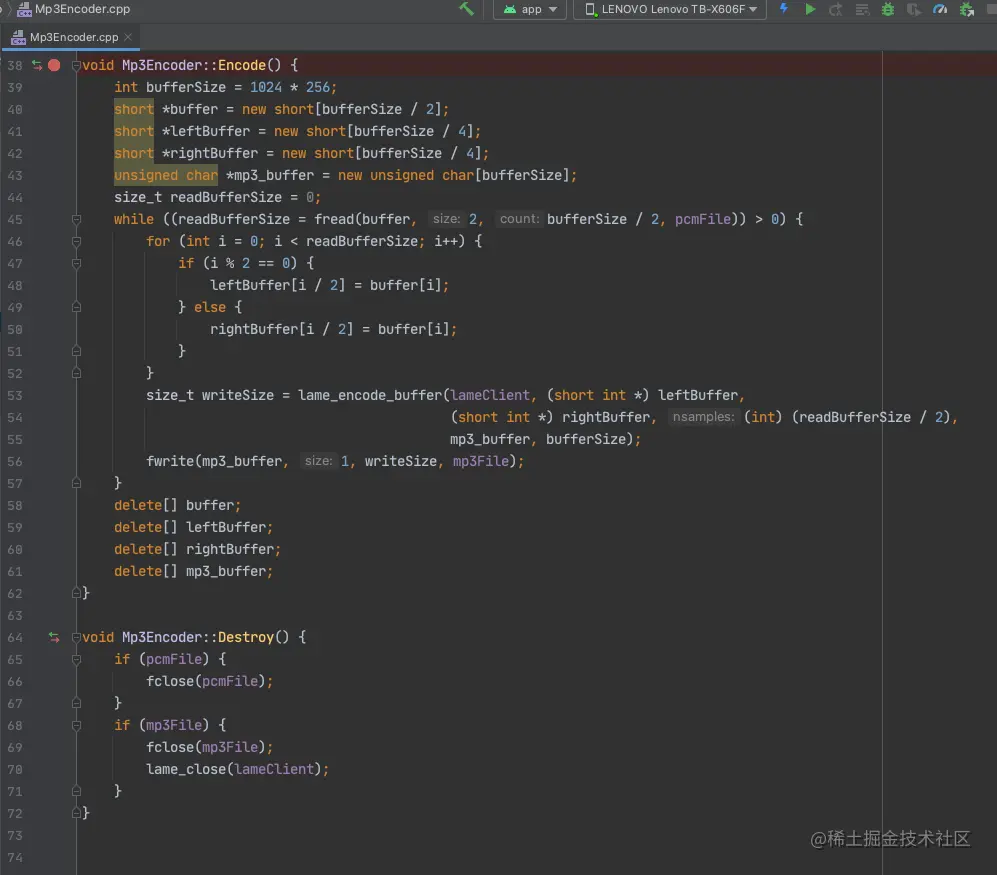
Task: Open the Profile gauge icon
Action: pyautogui.click(x=940, y=9)
